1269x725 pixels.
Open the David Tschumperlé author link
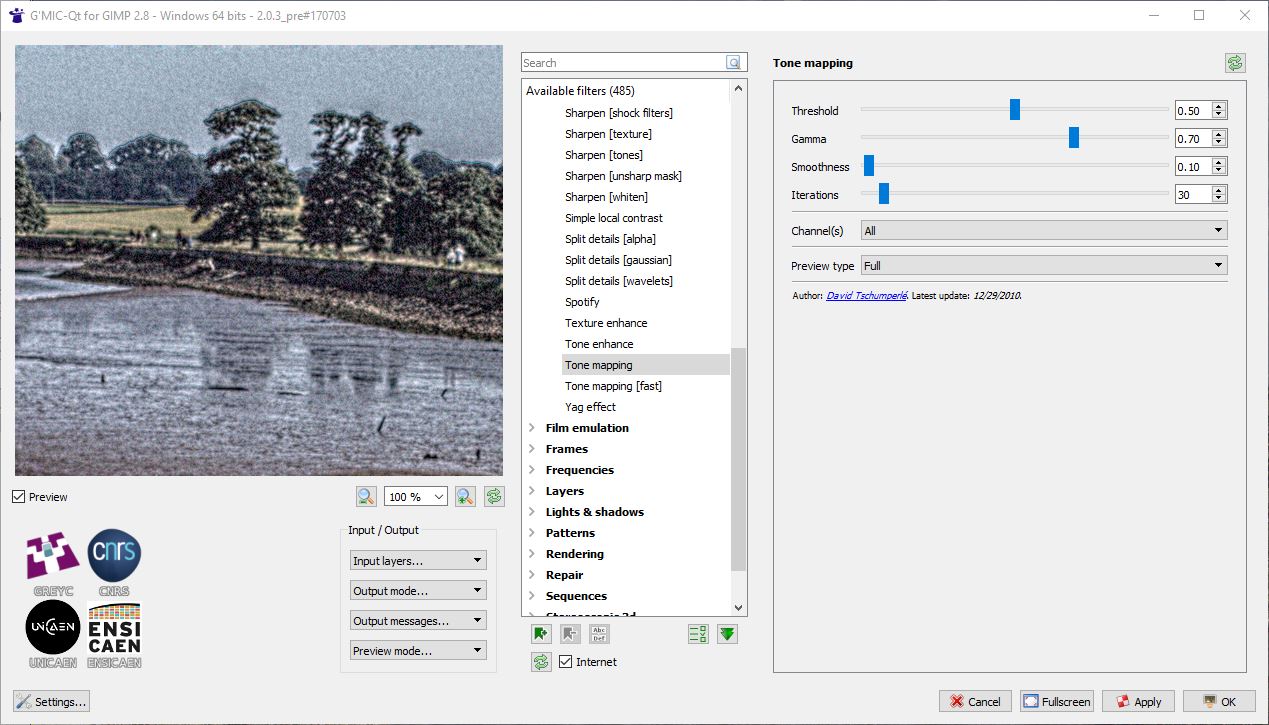(x=866, y=296)
